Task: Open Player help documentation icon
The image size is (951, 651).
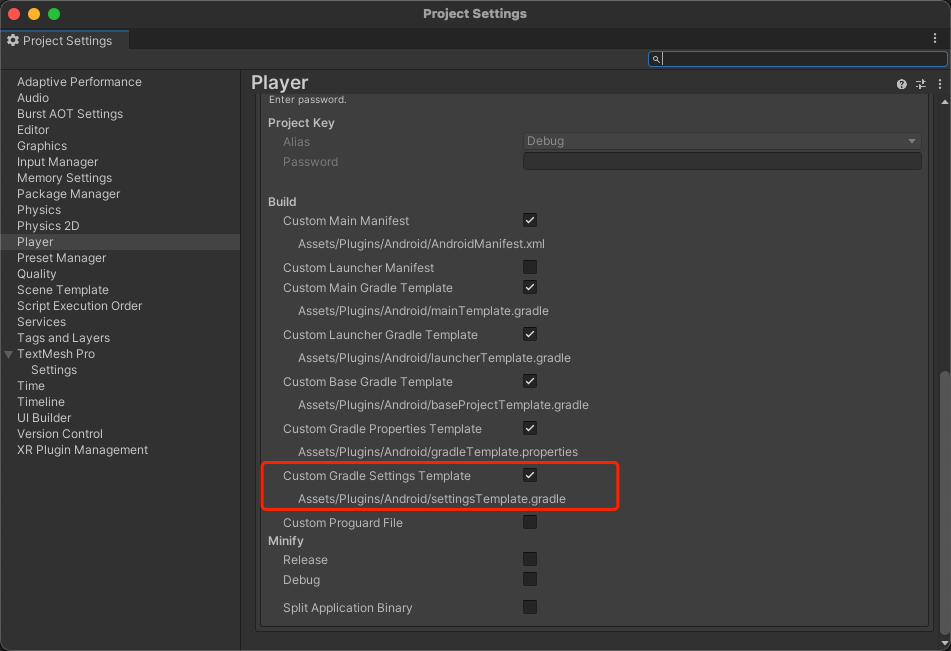Action: tap(901, 84)
